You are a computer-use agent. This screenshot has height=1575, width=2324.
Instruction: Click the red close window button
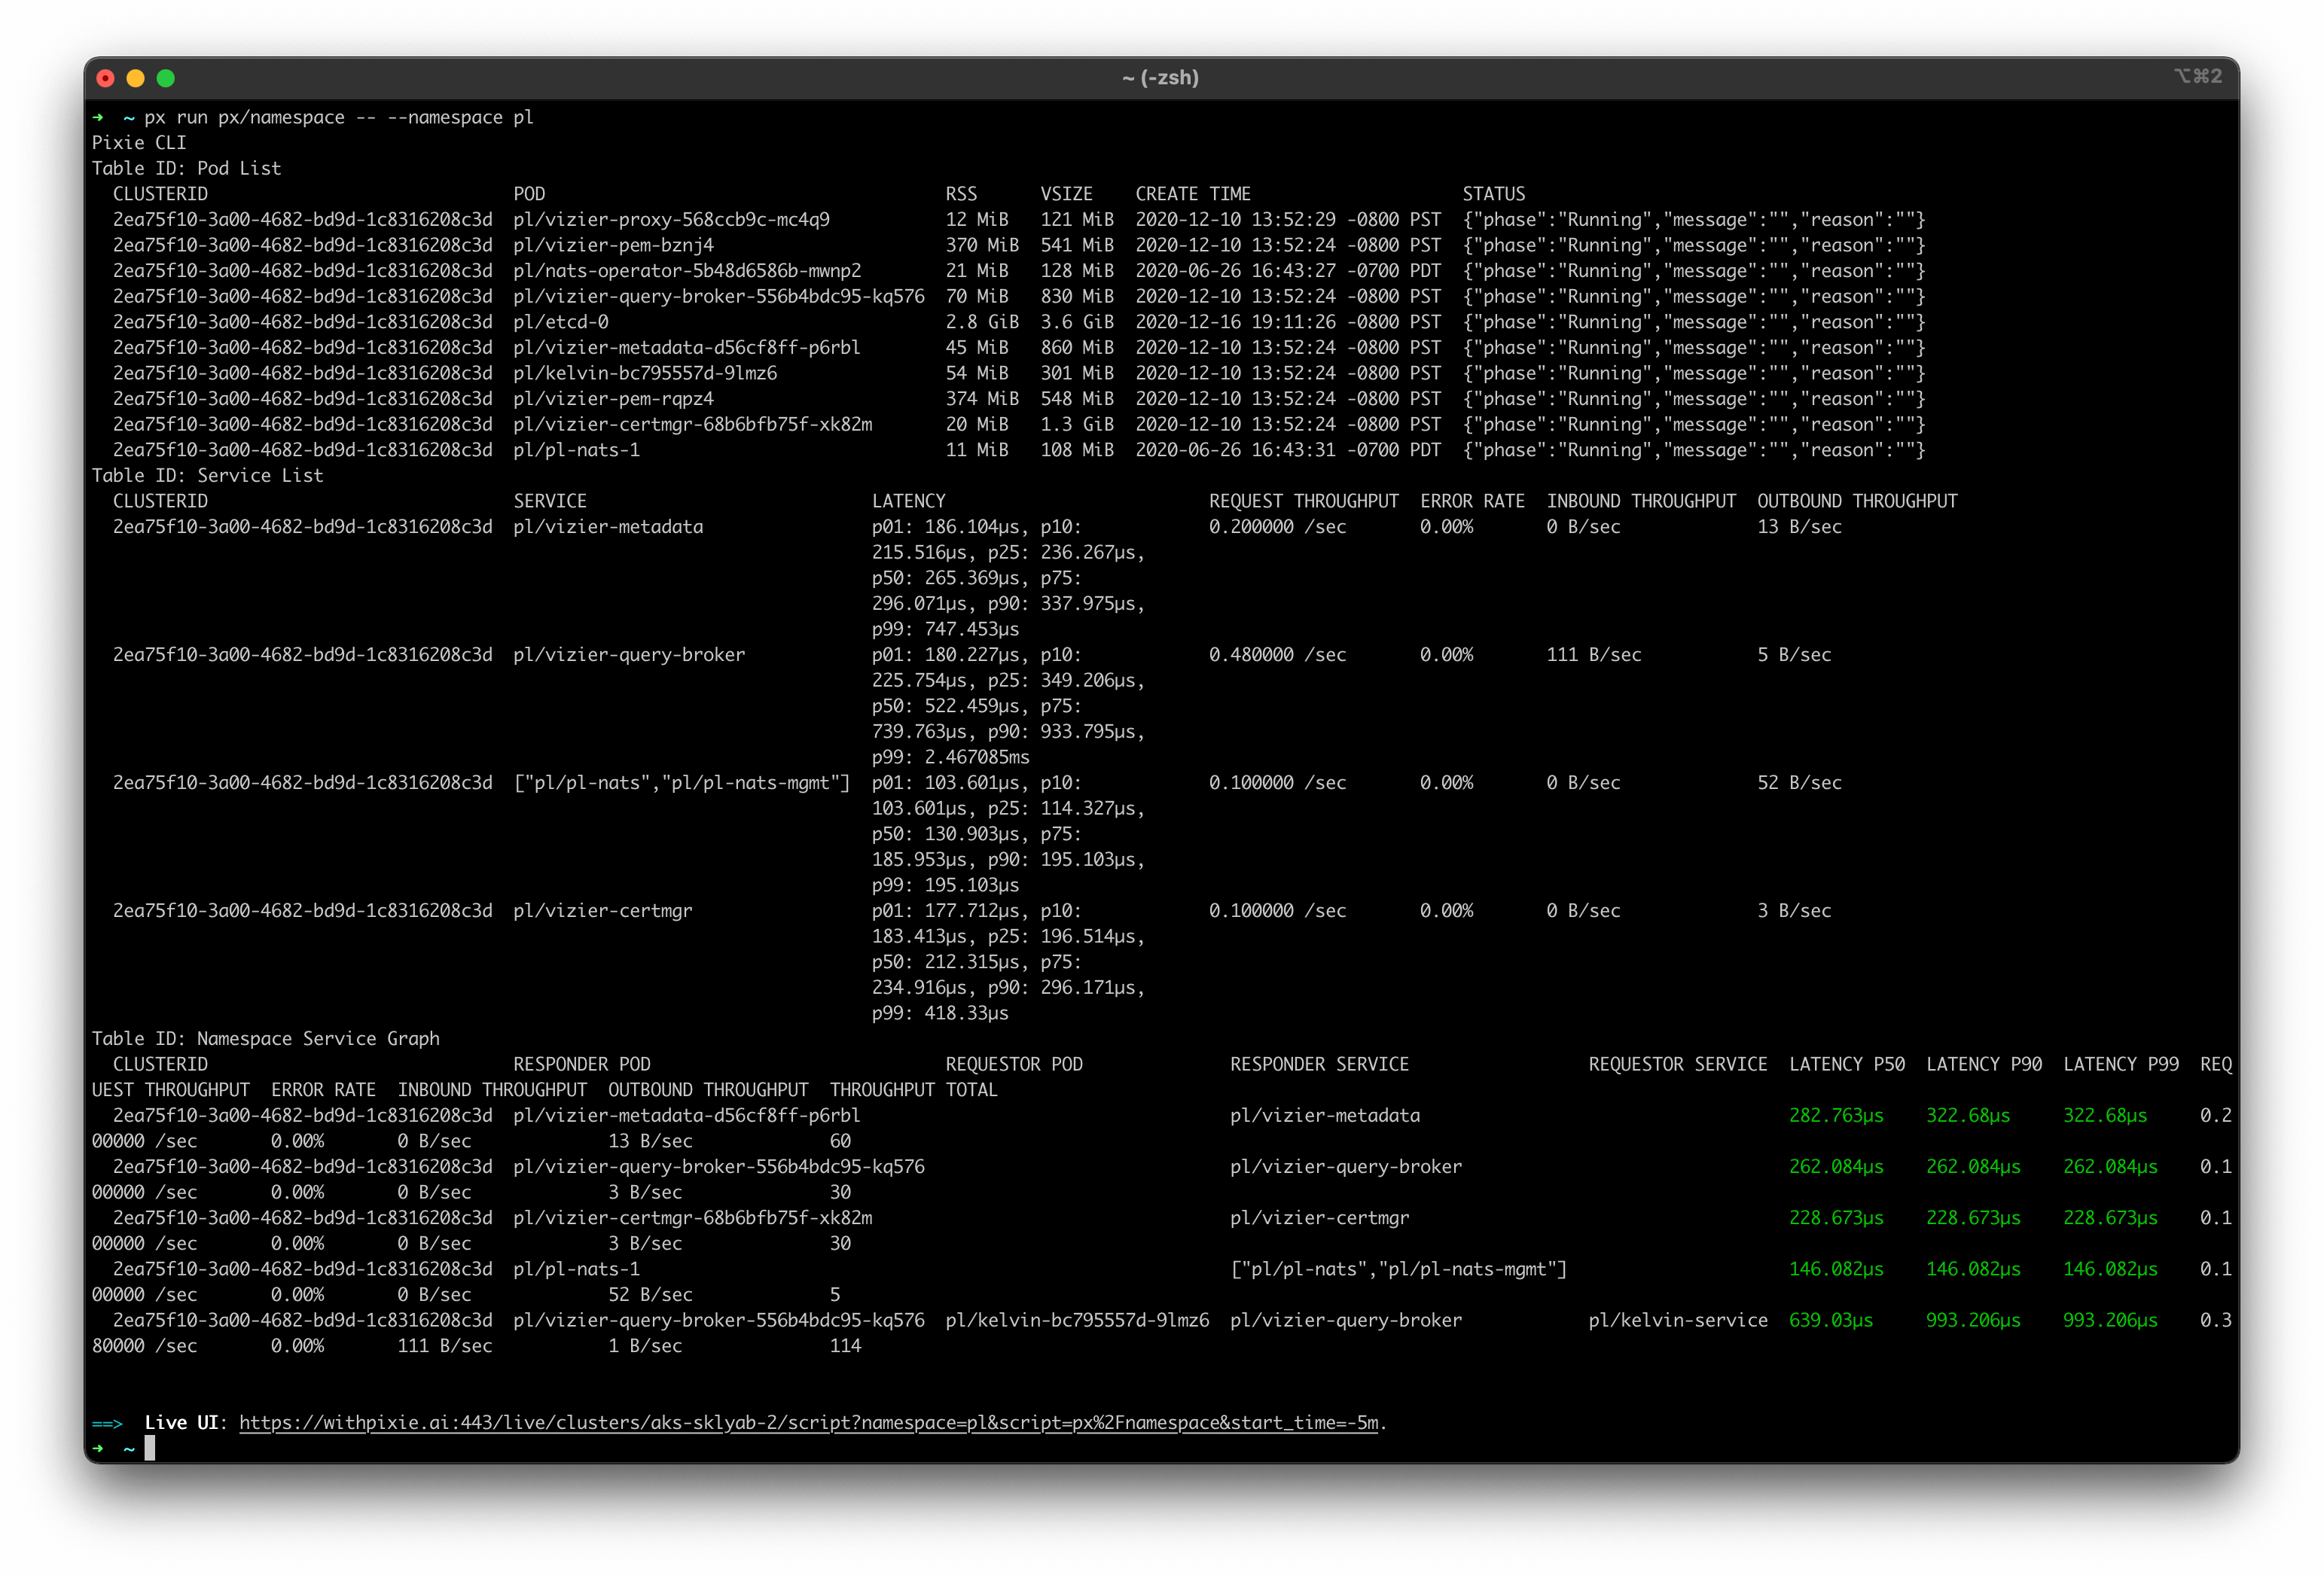pos(106,78)
